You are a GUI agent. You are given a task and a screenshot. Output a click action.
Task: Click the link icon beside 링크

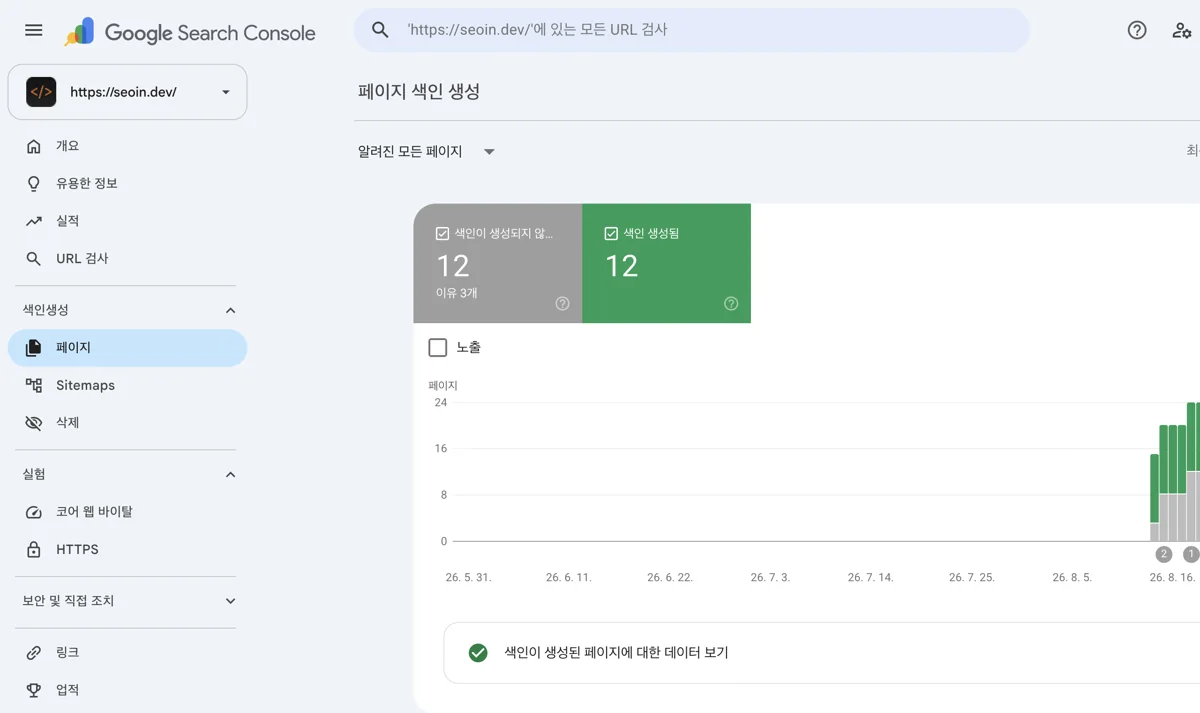pos(34,653)
